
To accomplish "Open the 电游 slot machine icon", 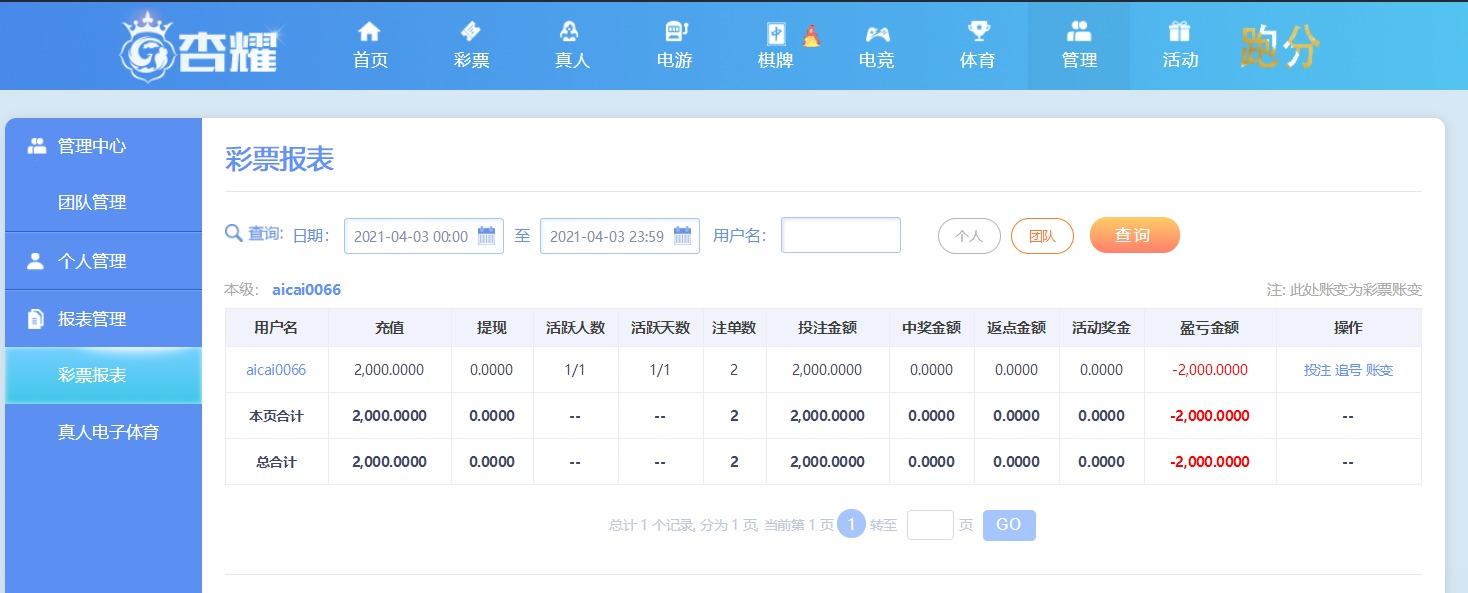I will [675, 32].
